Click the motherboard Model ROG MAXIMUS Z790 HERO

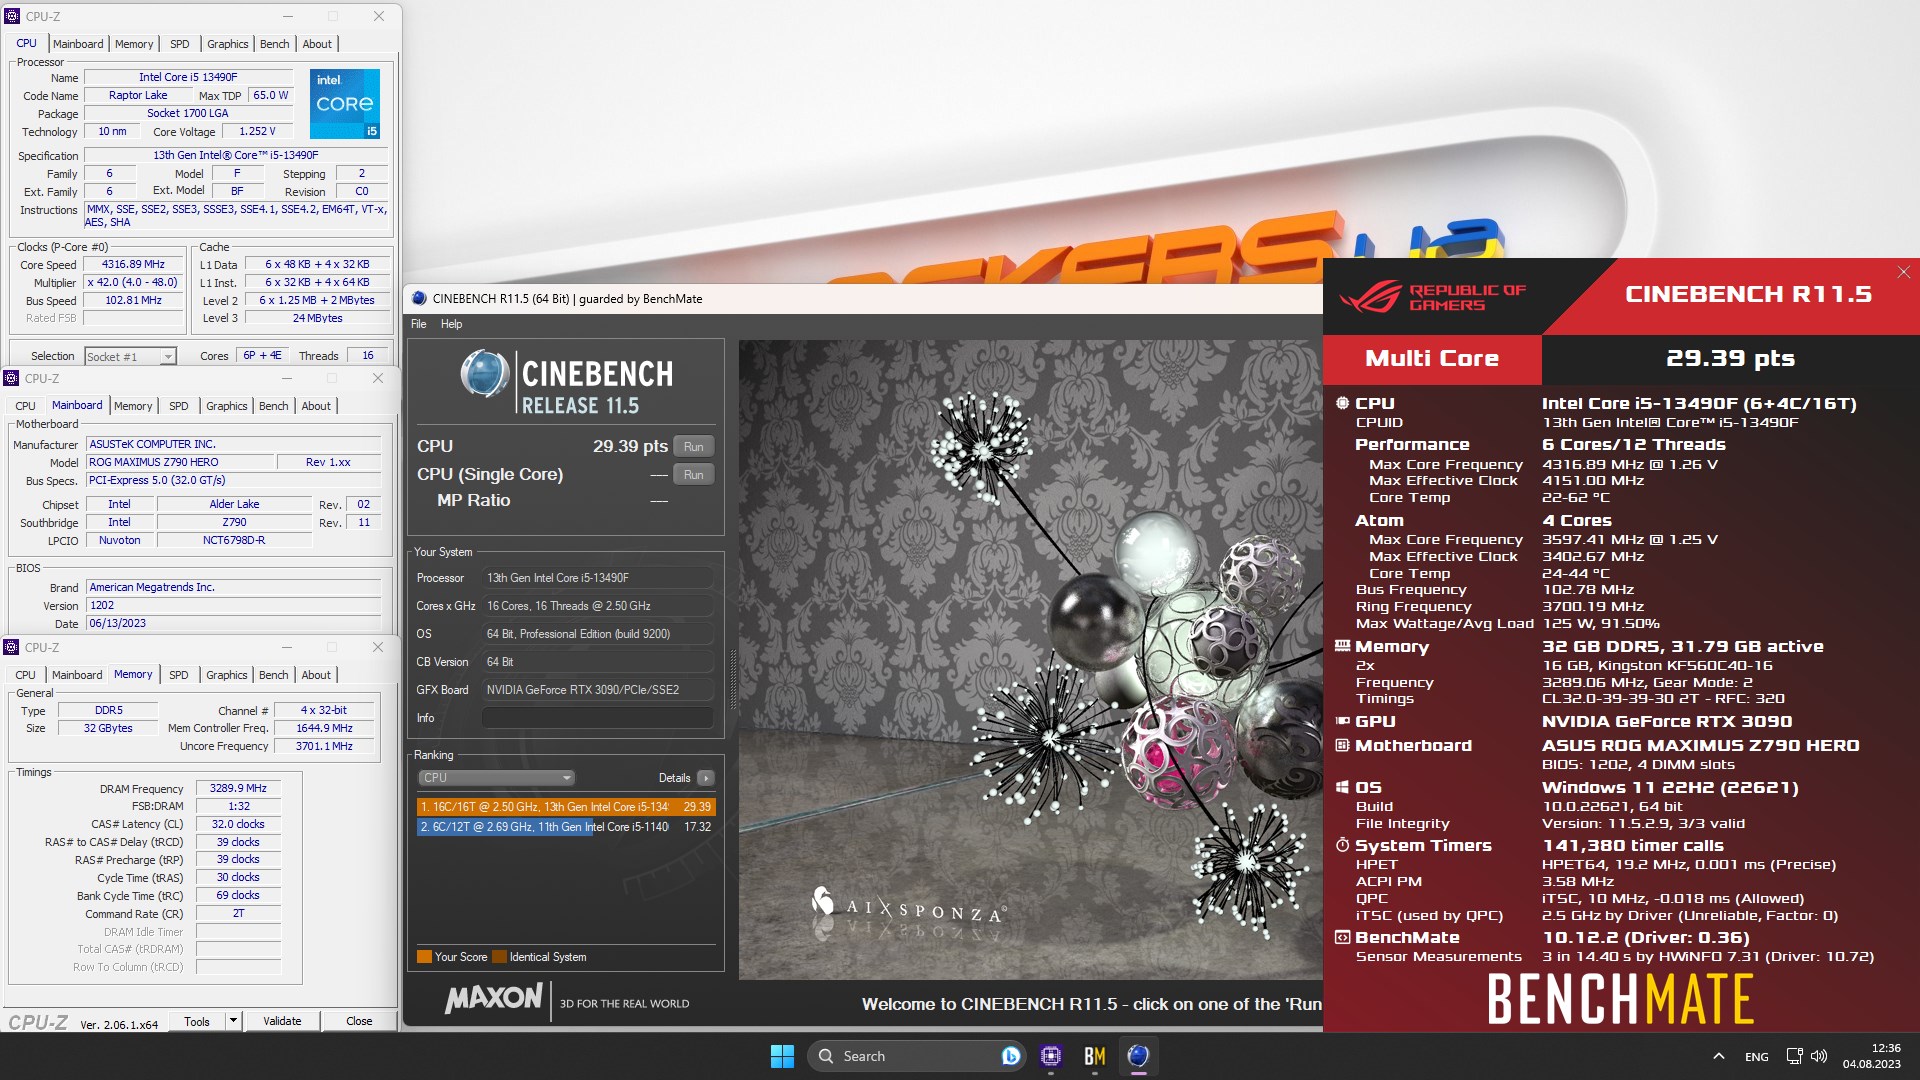click(180, 462)
